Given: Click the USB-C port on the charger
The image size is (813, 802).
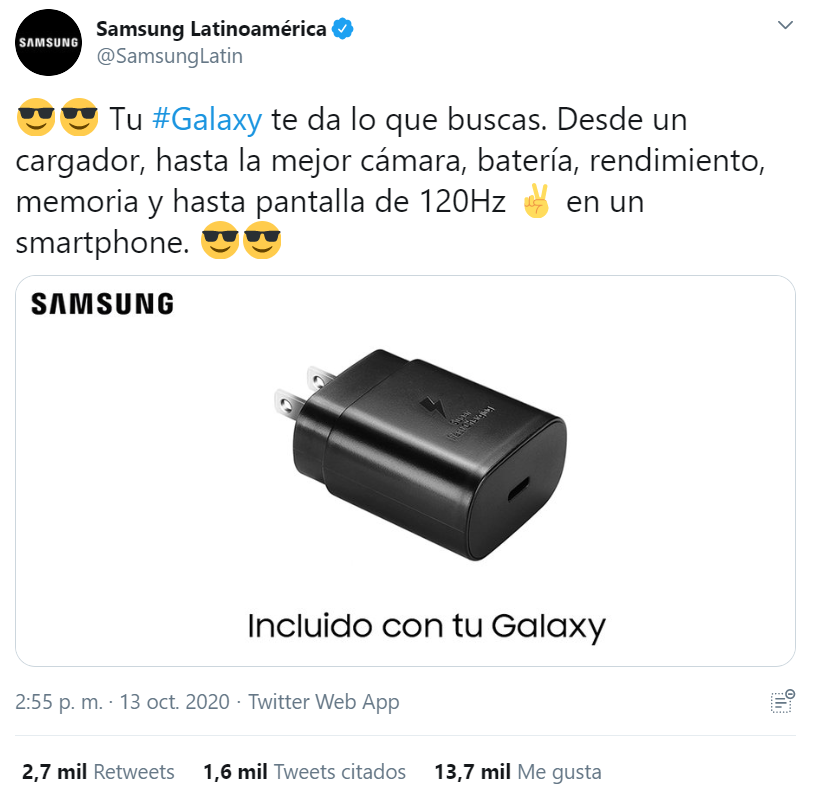Looking at the screenshot, I should click(518, 489).
